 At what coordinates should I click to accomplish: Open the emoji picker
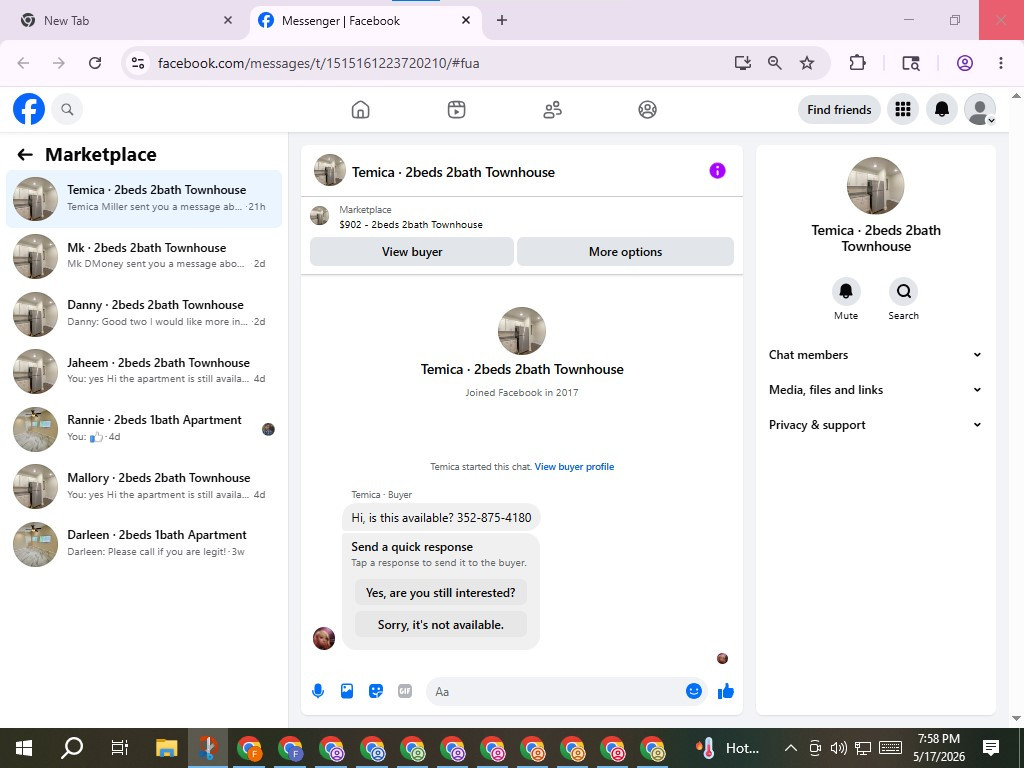pyautogui.click(x=694, y=691)
